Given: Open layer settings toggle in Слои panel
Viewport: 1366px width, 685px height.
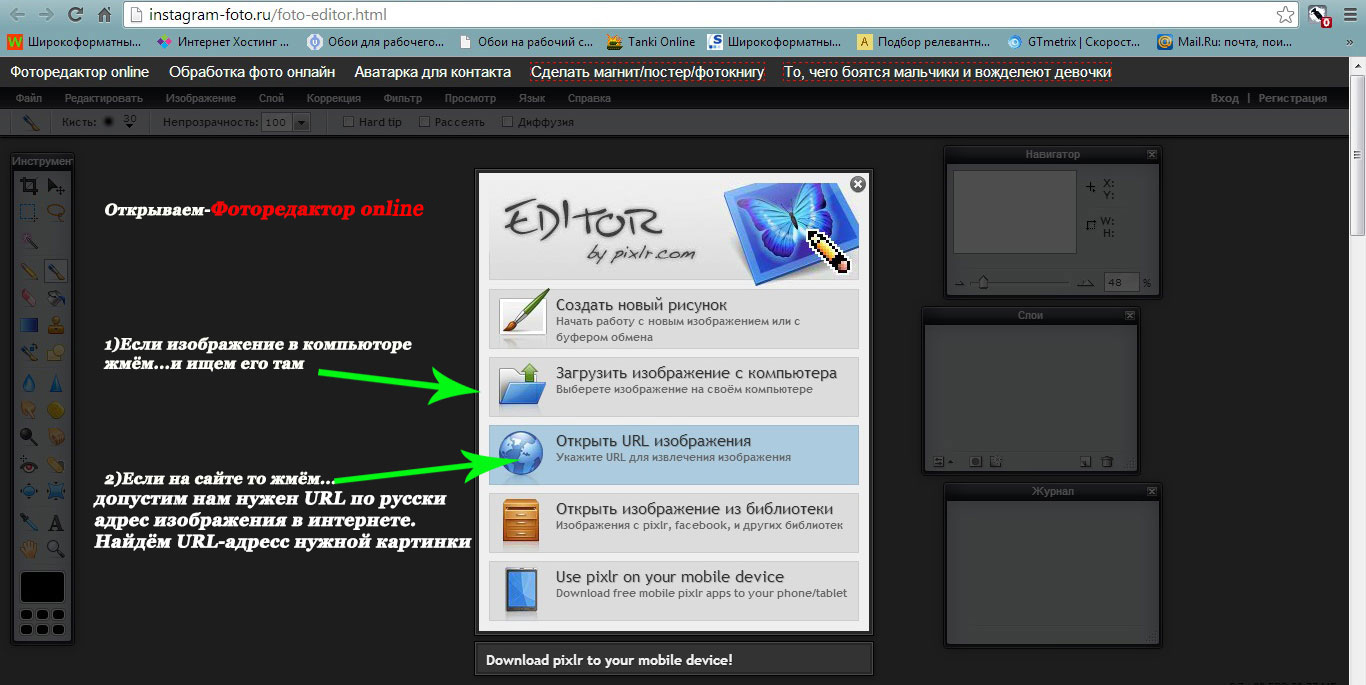Looking at the screenshot, I should [940, 462].
